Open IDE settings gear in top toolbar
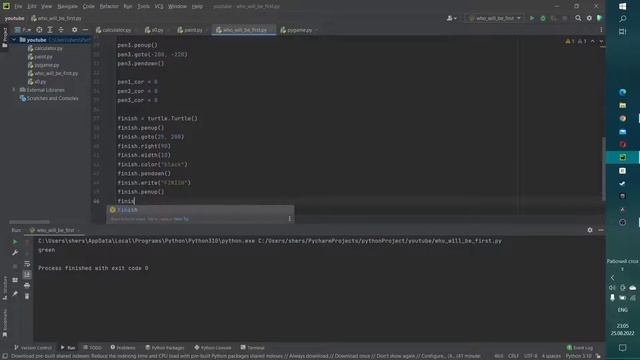 (x=589, y=18)
